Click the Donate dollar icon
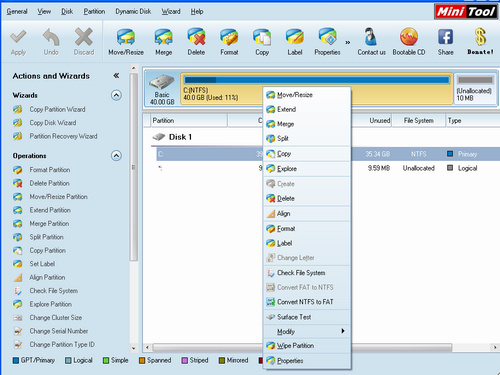500x375 pixels. click(480, 37)
